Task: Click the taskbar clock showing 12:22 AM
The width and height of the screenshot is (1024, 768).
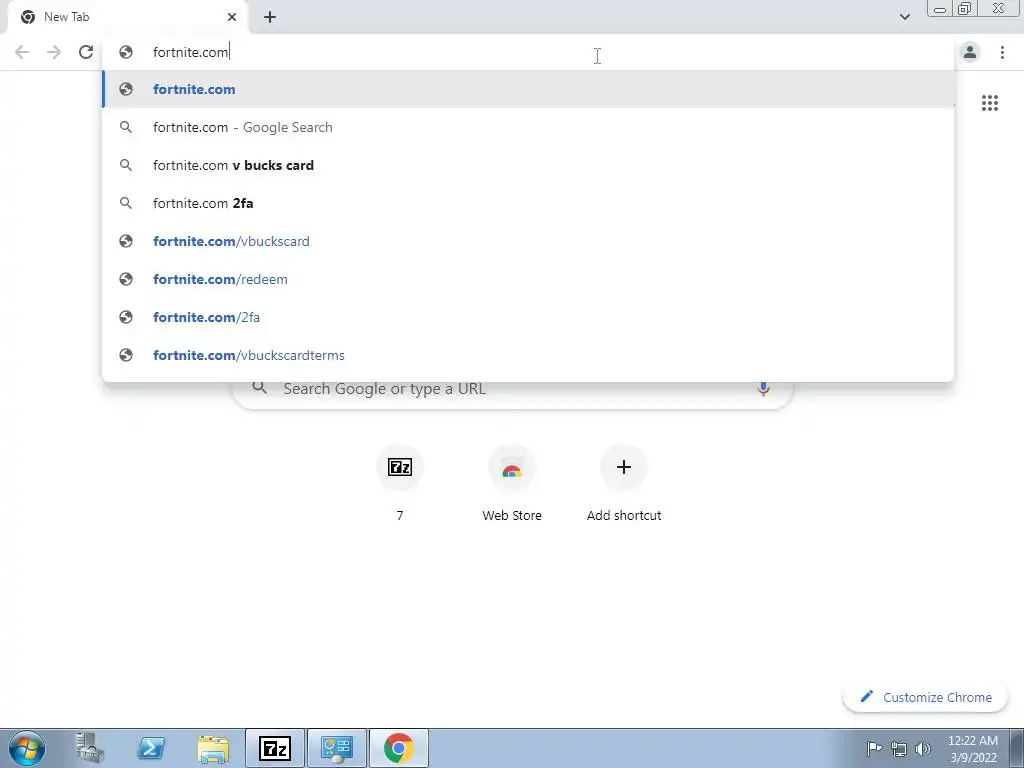Action: [972, 749]
